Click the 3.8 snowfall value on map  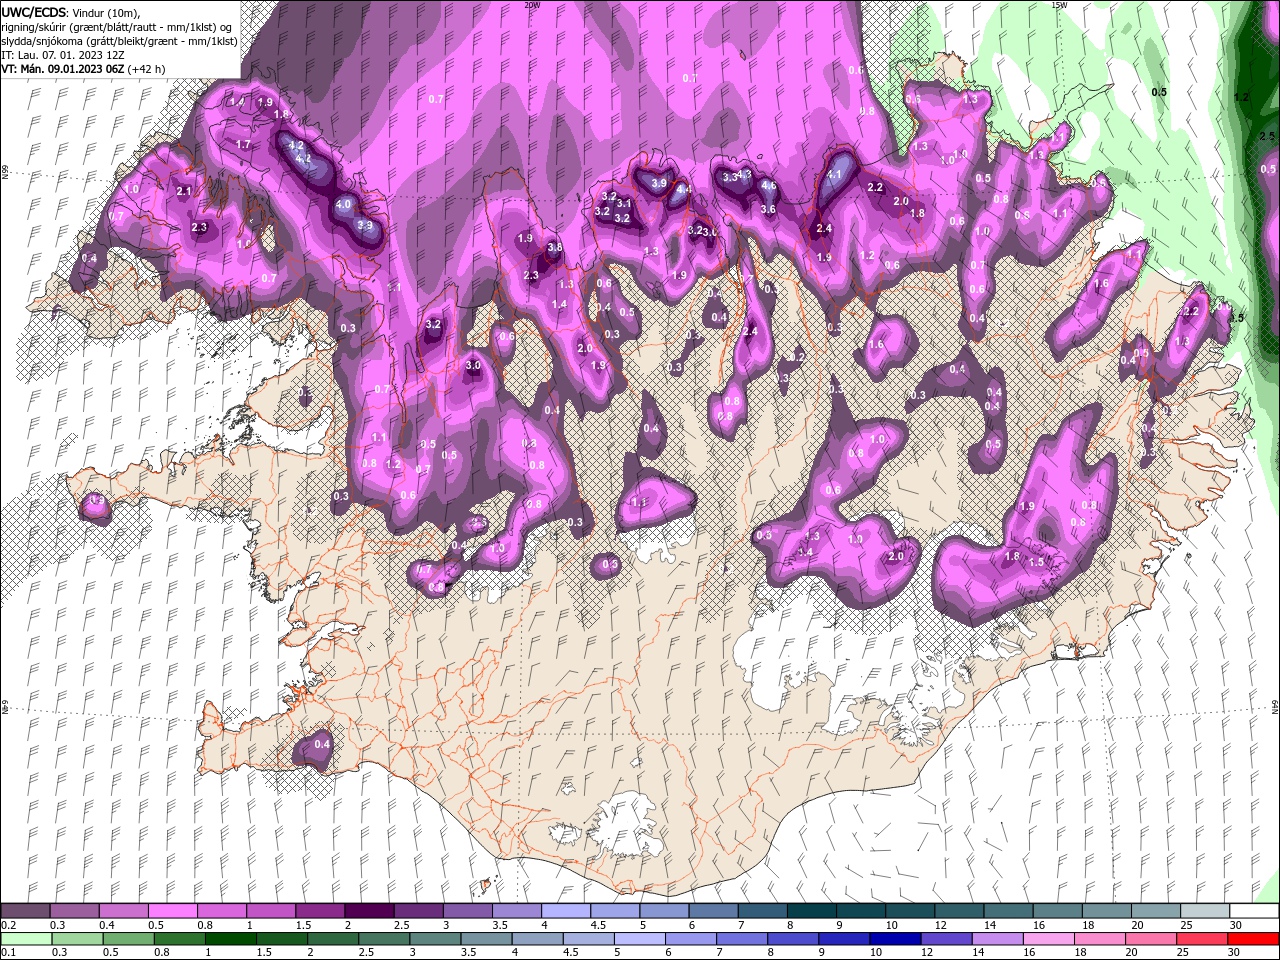click(555, 247)
